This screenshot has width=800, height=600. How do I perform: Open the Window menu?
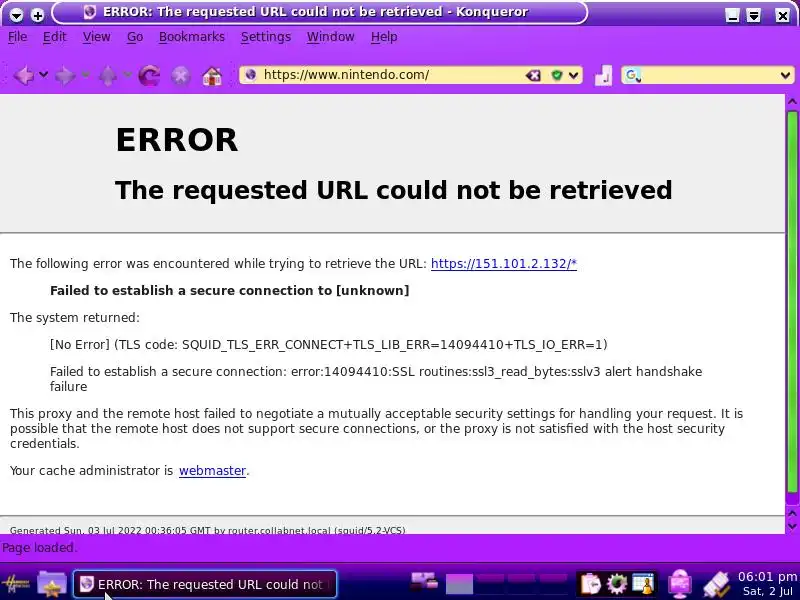pyautogui.click(x=331, y=37)
